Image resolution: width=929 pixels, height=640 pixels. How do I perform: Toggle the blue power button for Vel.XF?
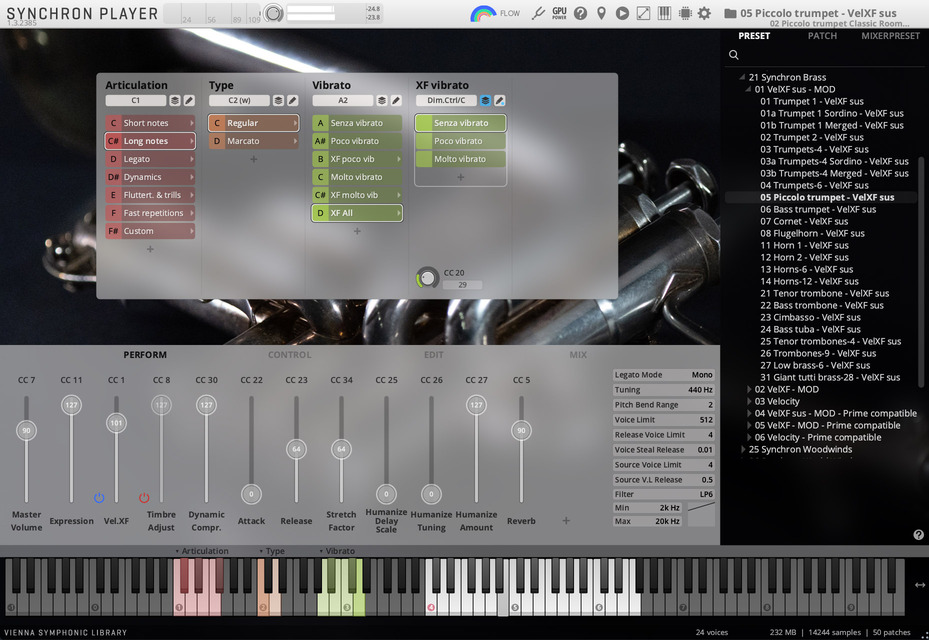coord(99,498)
